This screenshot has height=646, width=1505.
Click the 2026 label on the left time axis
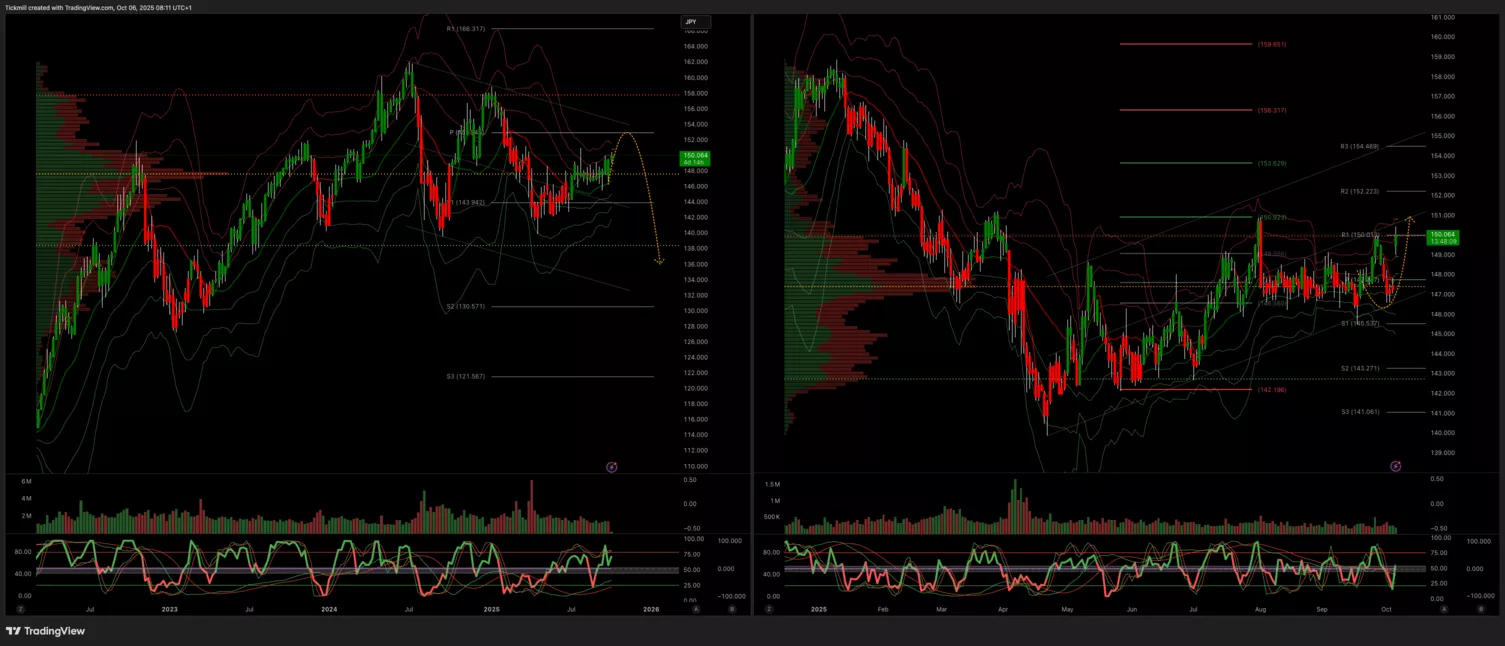(x=651, y=608)
